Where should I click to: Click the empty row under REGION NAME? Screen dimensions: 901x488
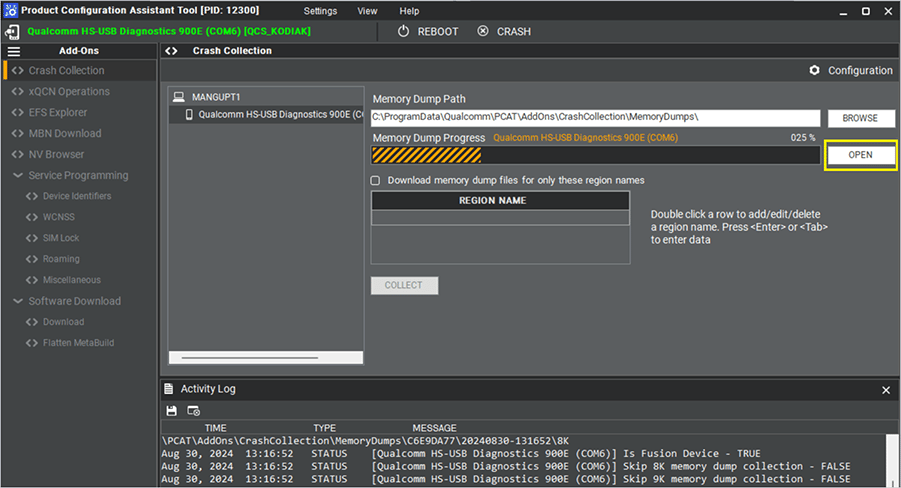tap(500, 217)
